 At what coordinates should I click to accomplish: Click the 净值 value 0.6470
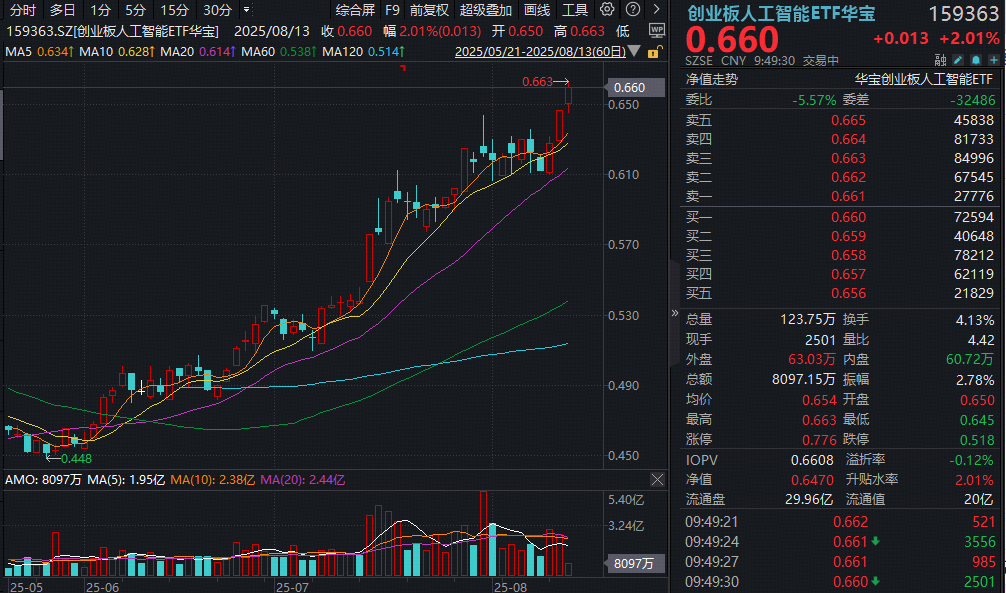812,480
